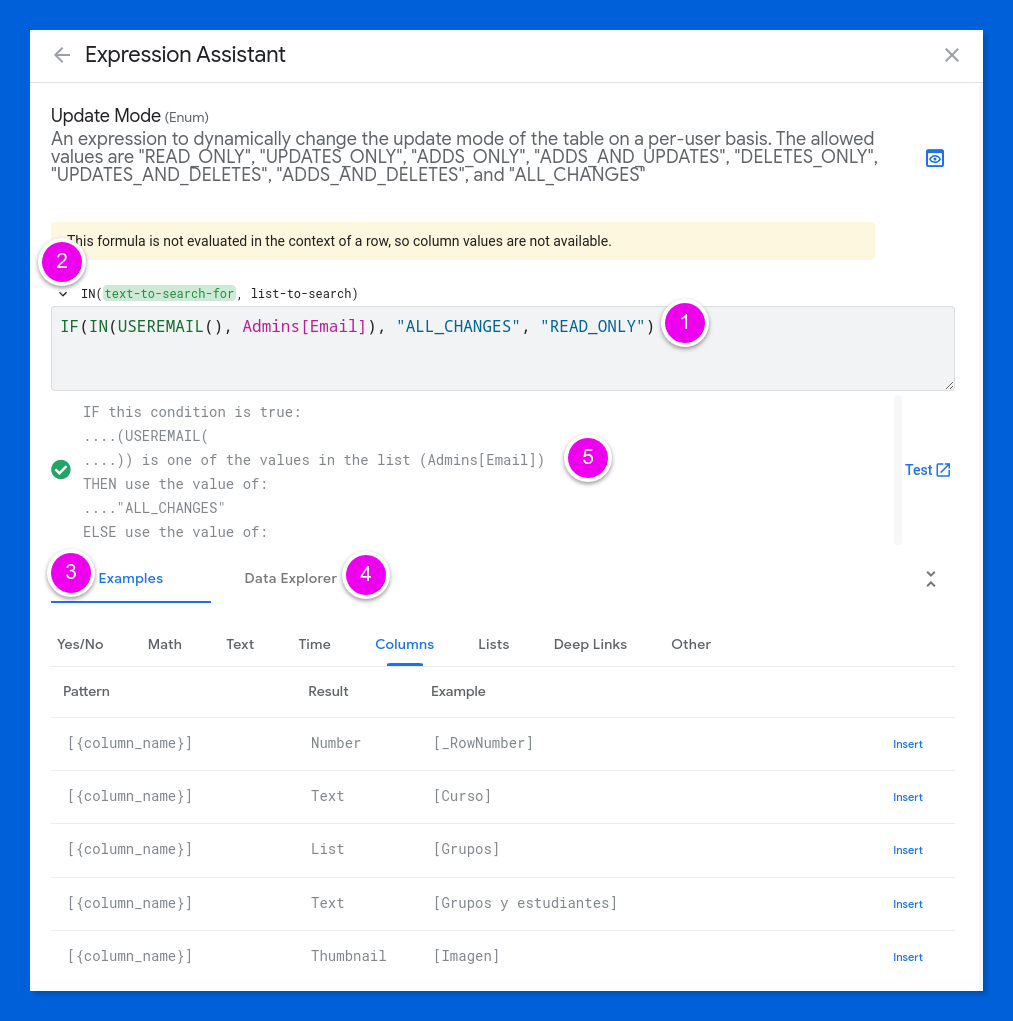Close the Expression Assistant dialog
Screen dimensions: 1013x1021
tap(952, 55)
